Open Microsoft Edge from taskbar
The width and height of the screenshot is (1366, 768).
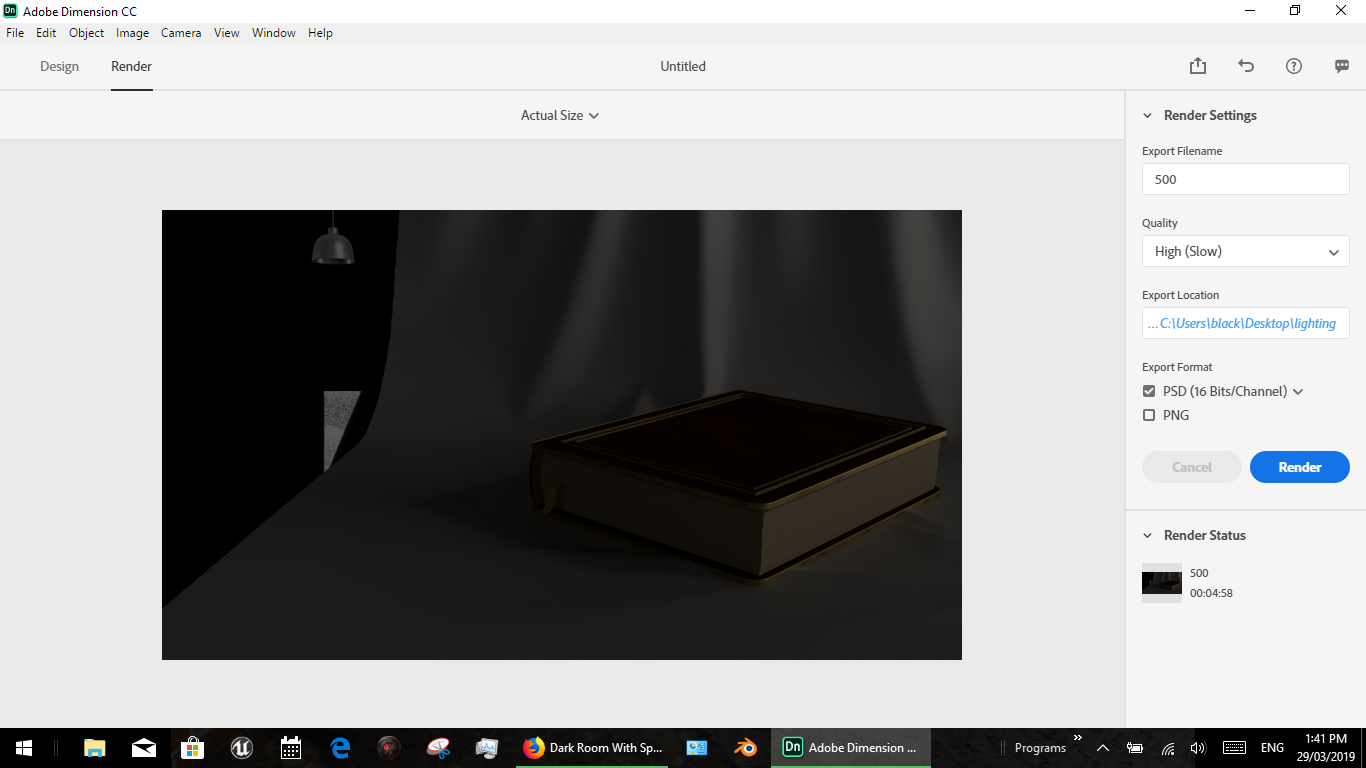coord(340,747)
